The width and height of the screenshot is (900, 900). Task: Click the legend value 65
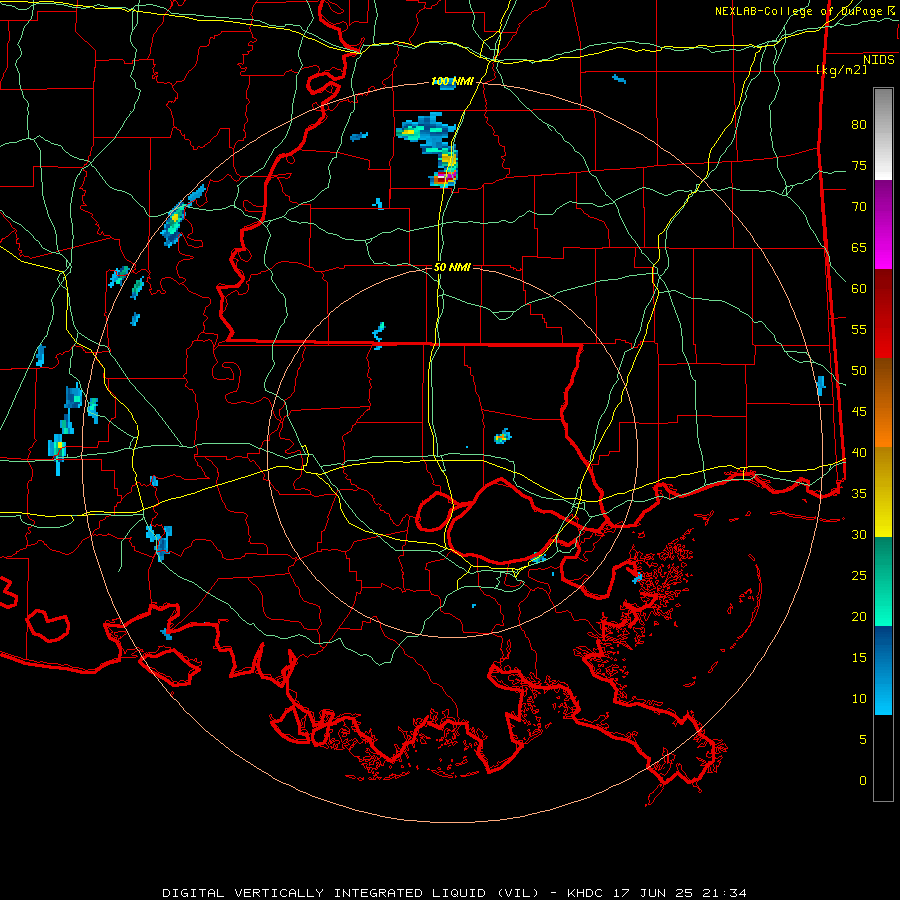859,248
